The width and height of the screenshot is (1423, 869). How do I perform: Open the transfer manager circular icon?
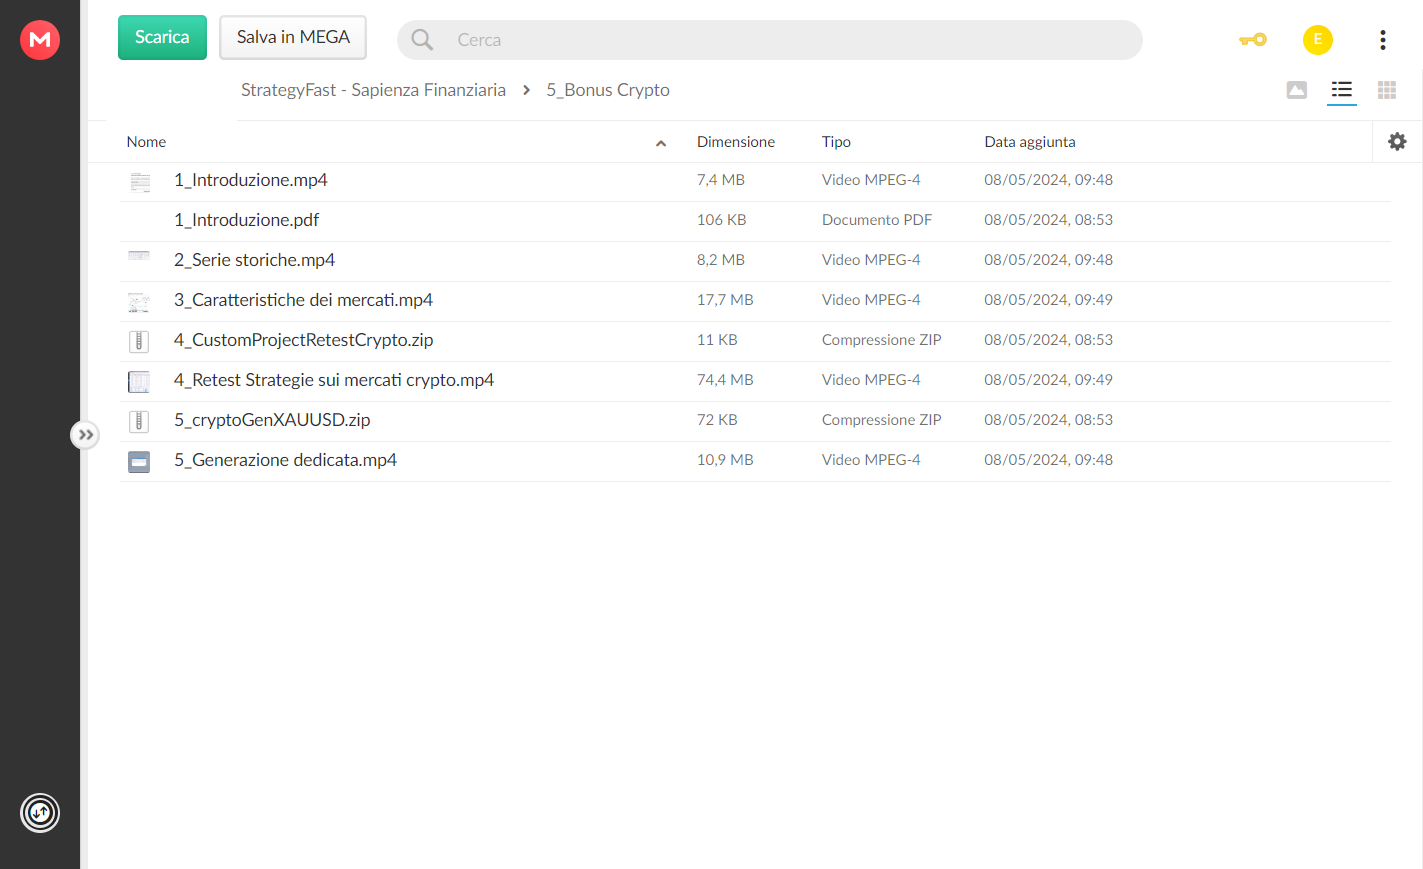40,813
